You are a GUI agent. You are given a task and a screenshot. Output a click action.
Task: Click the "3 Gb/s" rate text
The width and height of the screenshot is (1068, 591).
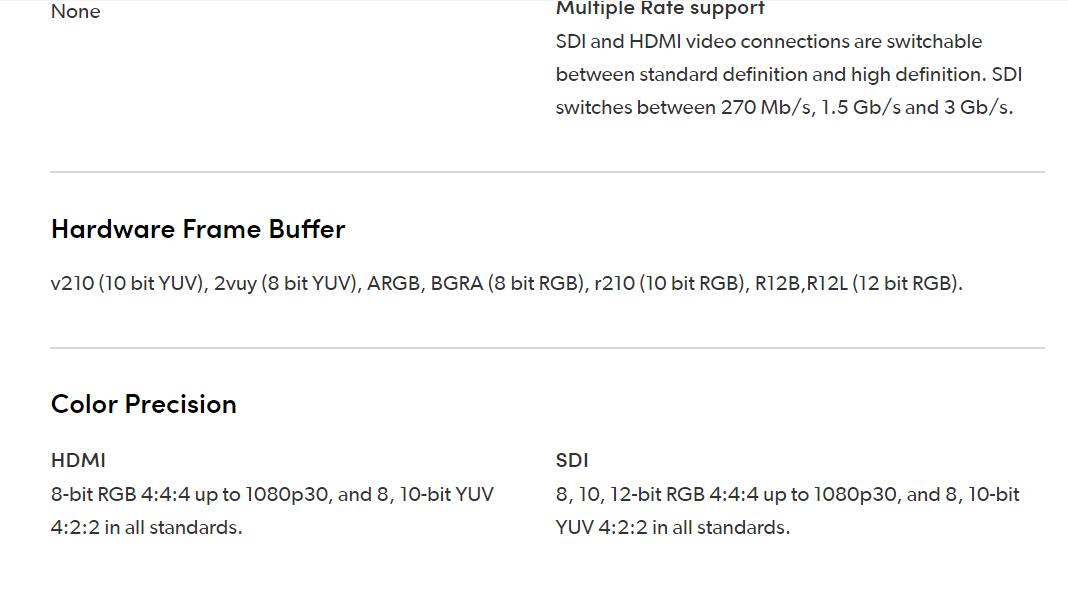[x=976, y=107]
